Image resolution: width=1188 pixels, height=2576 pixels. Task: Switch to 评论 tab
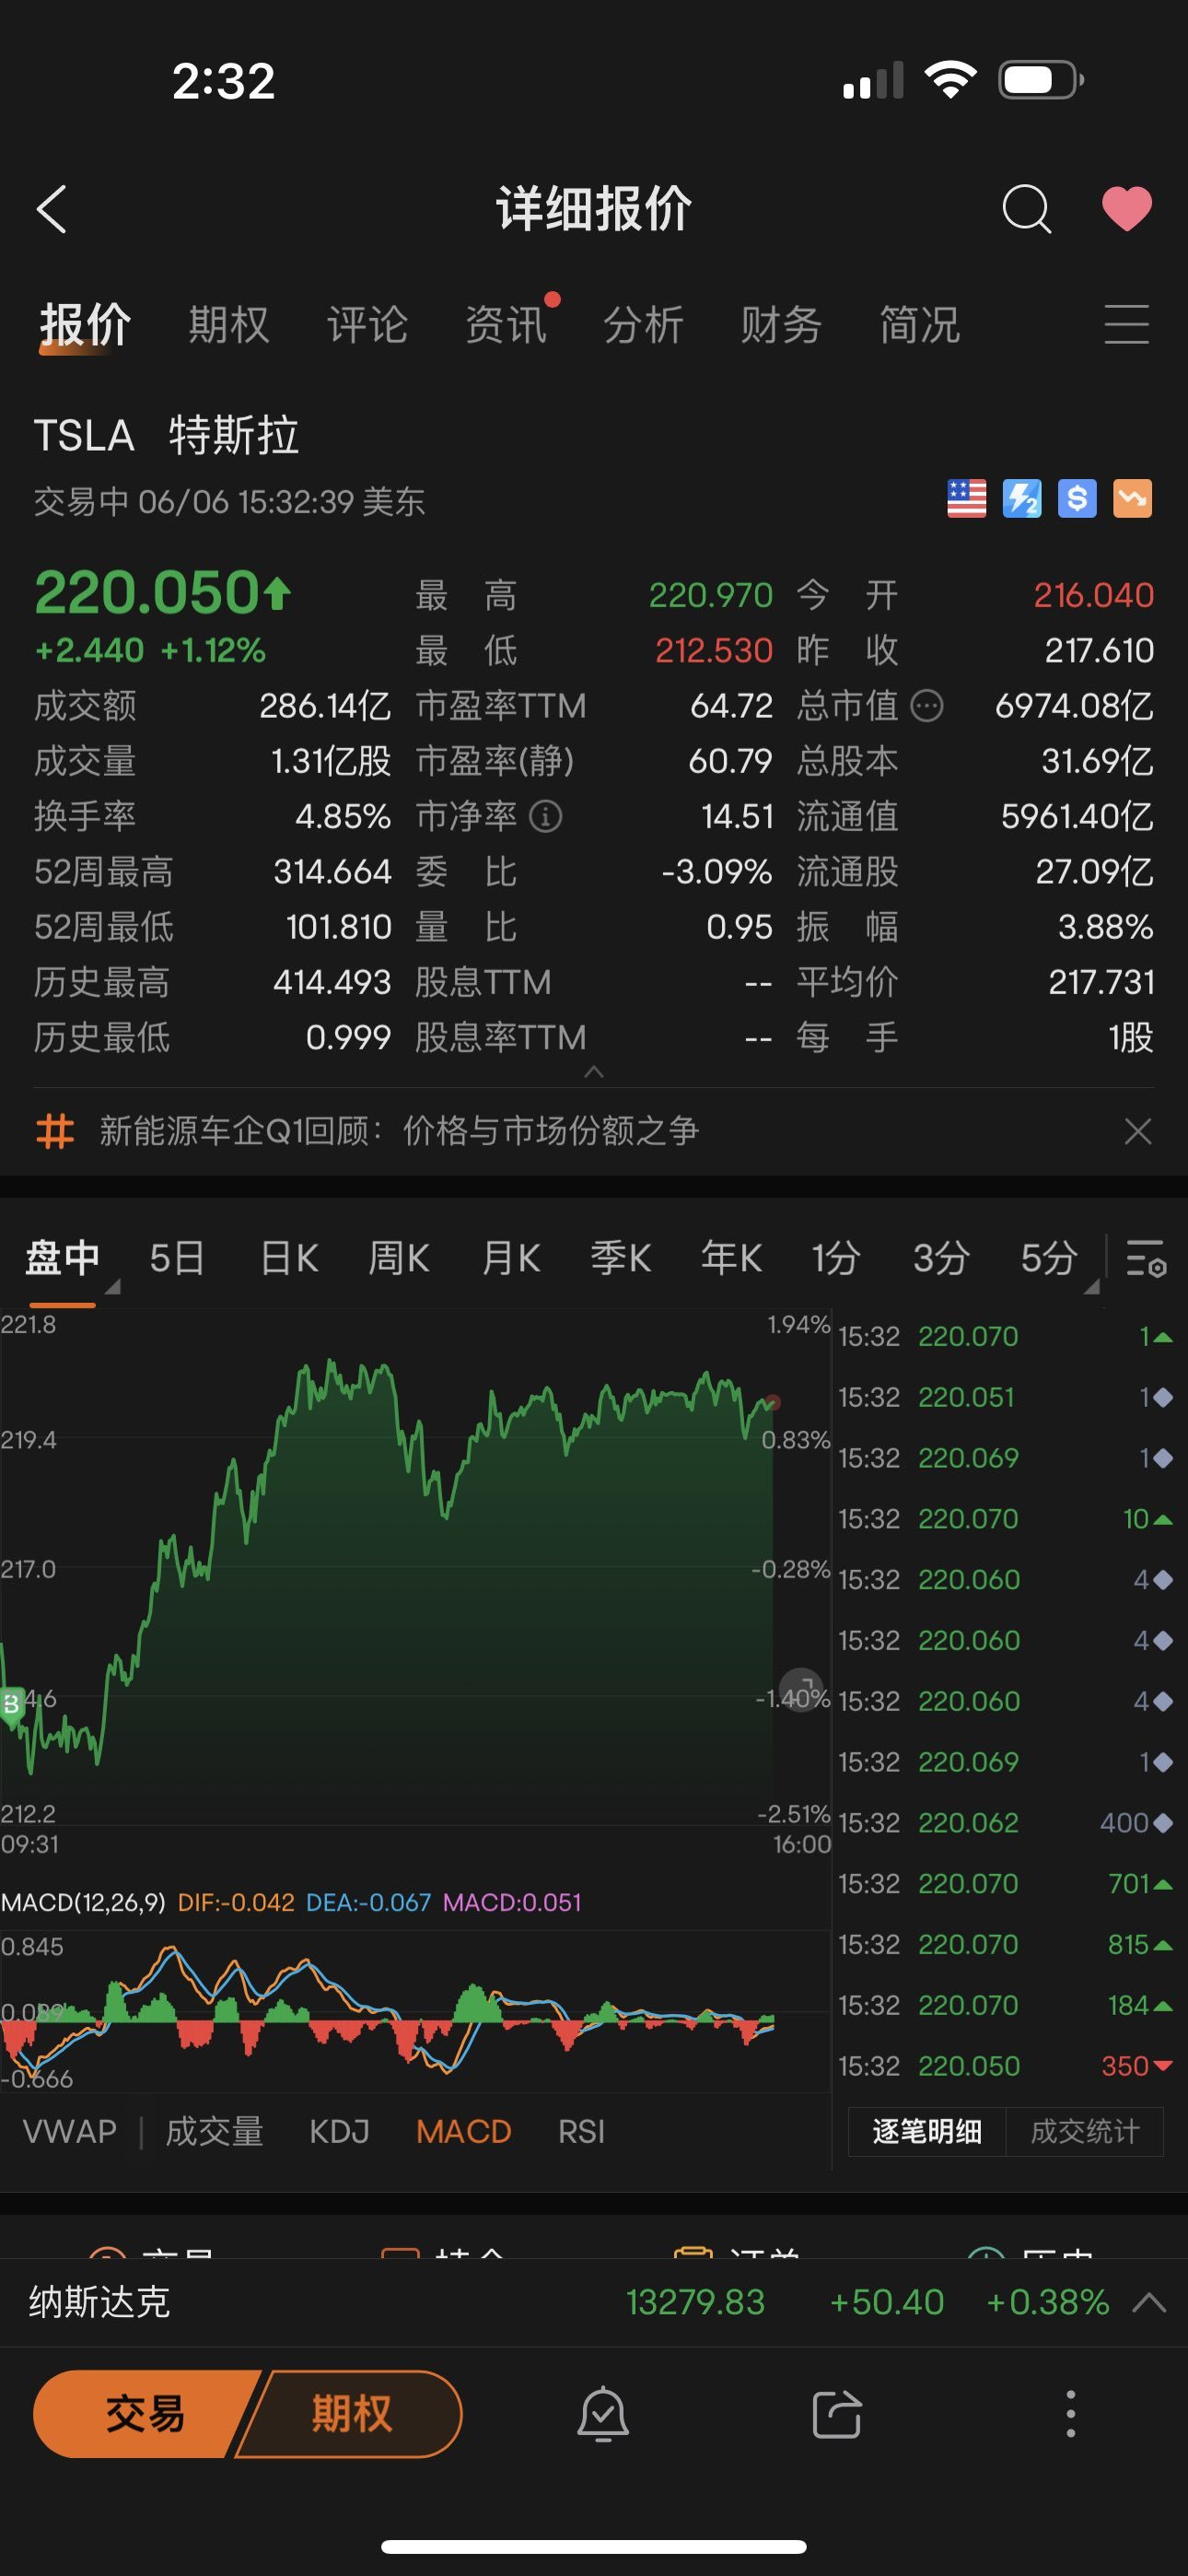click(x=367, y=325)
